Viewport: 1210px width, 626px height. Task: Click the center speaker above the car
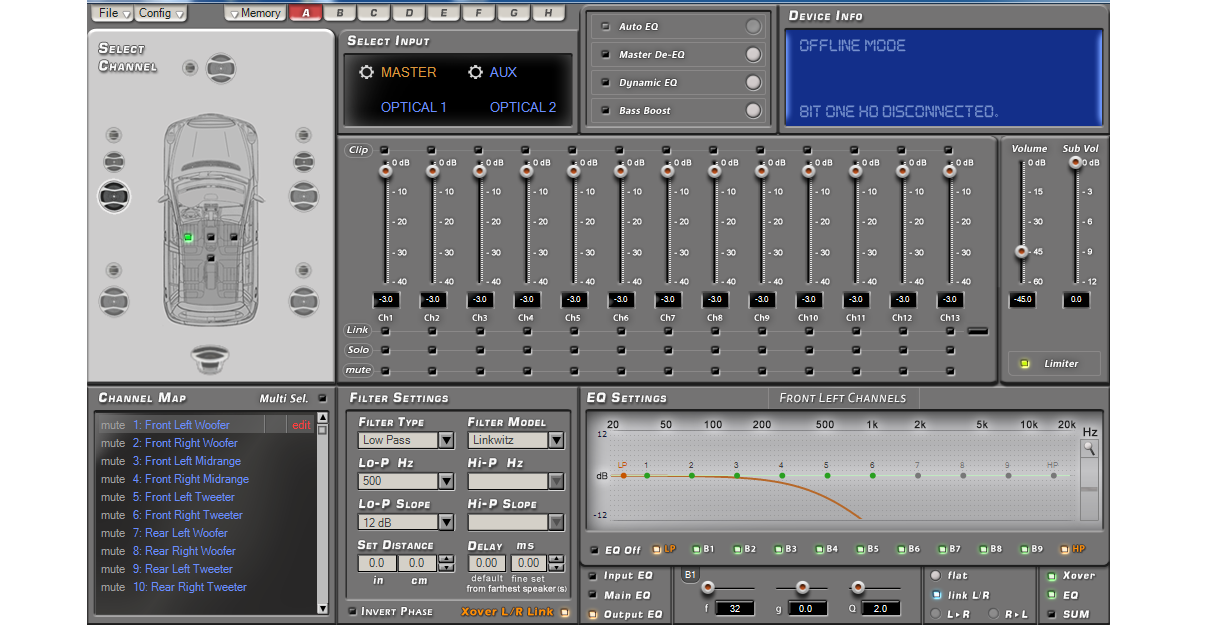[x=220, y=69]
